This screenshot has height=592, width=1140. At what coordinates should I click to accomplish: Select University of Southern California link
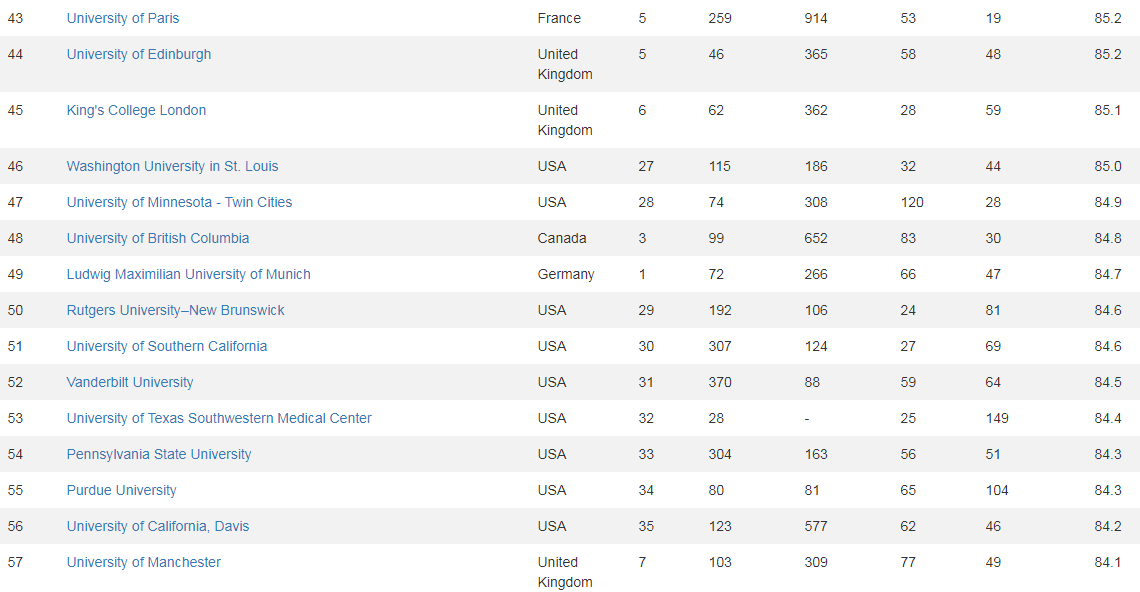[166, 346]
